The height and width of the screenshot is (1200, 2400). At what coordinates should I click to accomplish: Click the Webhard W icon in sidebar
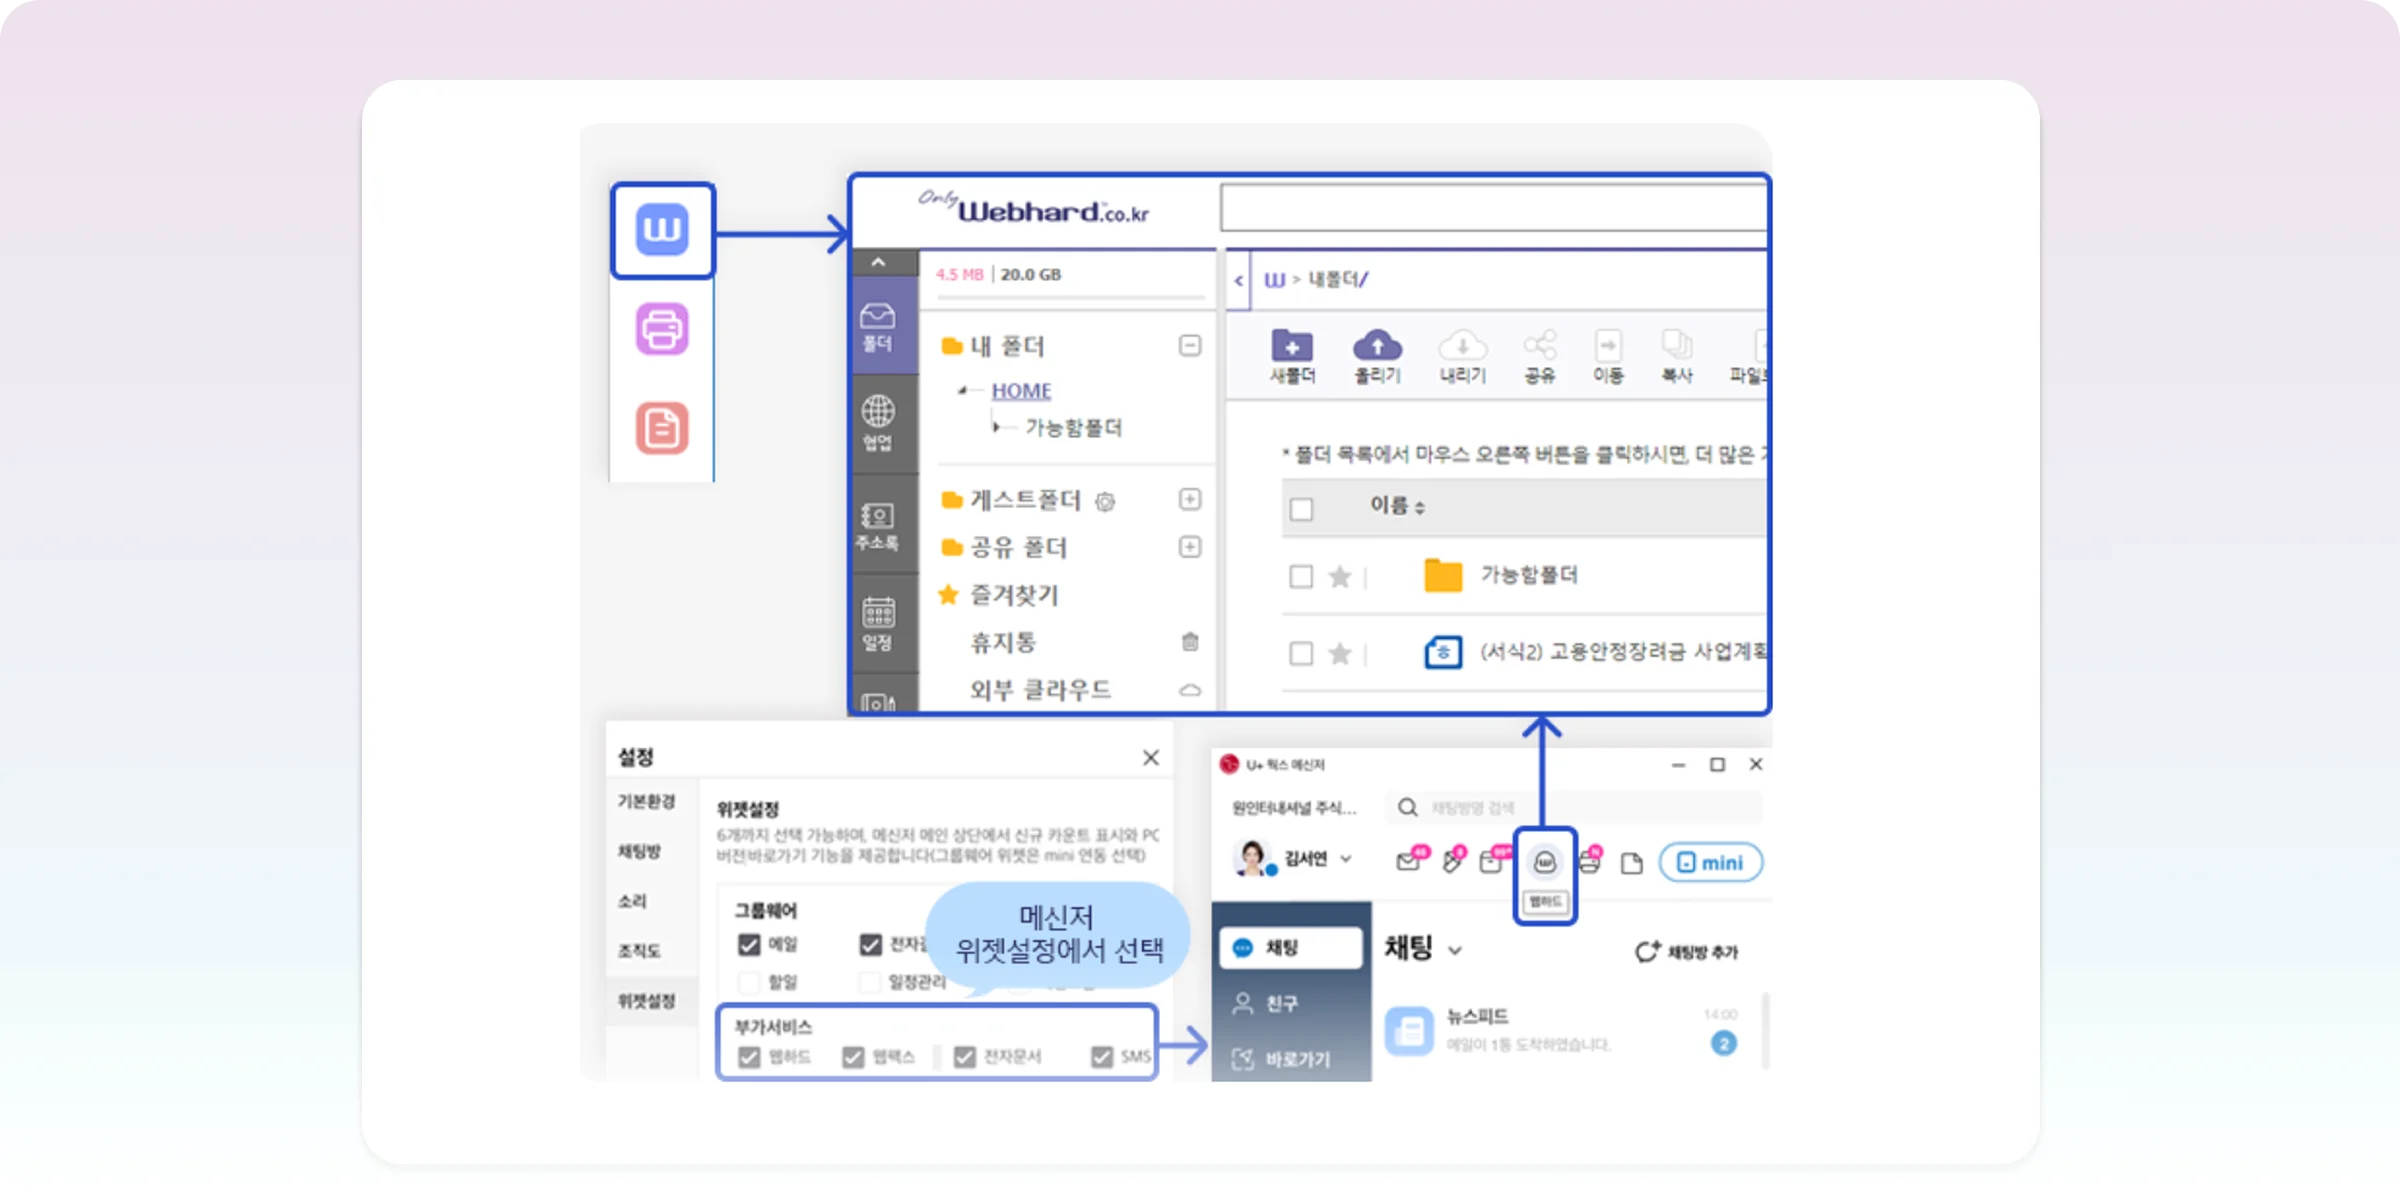662,230
